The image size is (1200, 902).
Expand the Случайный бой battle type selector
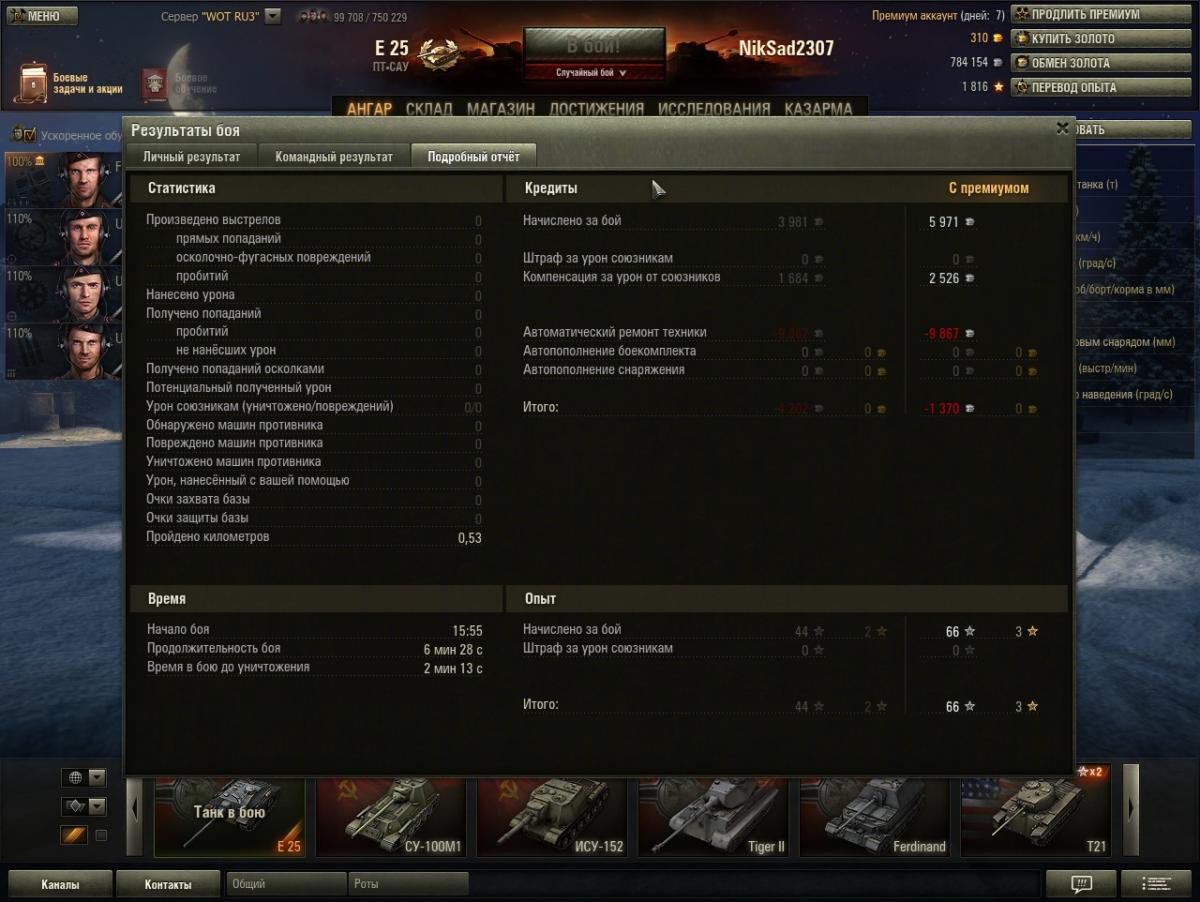[594, 73]
